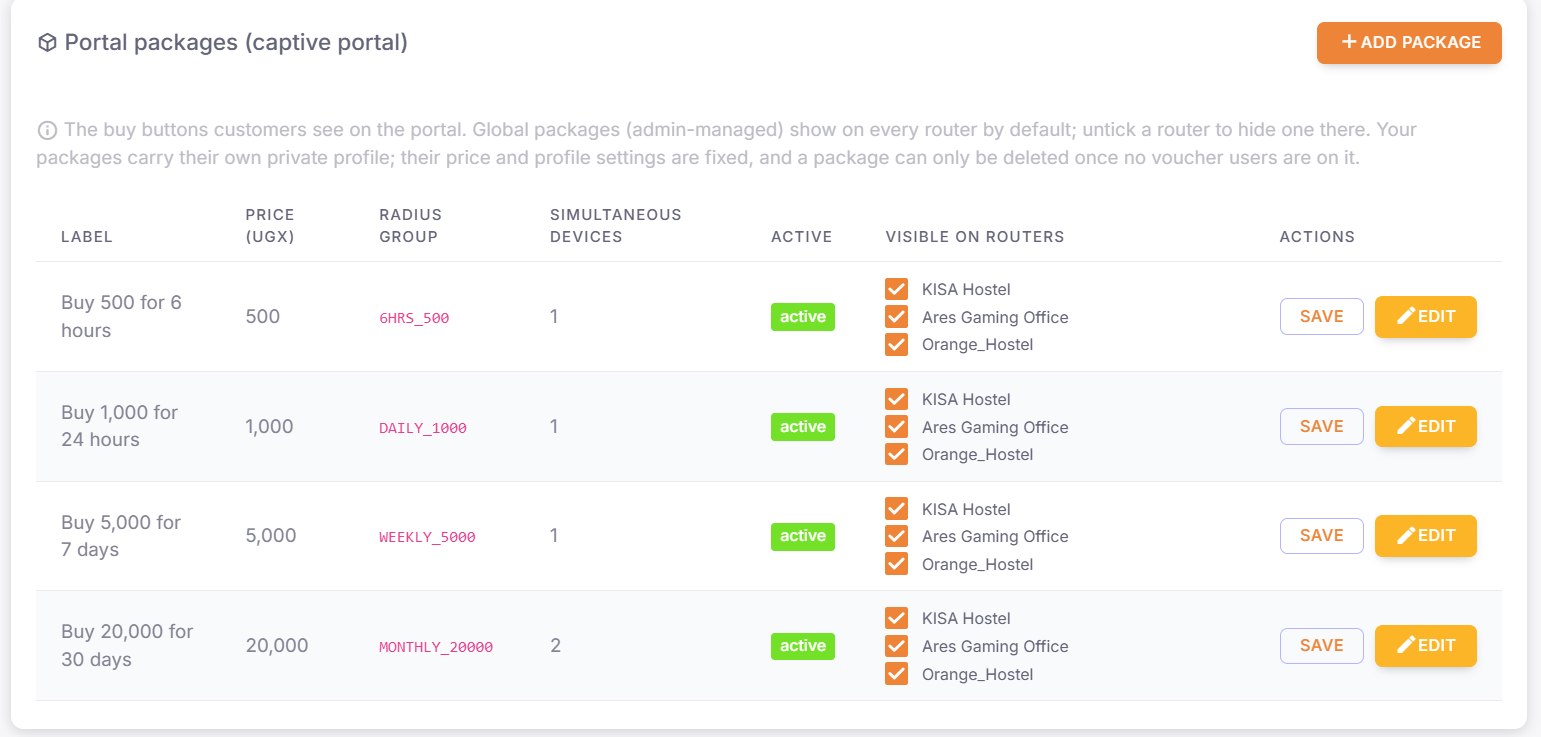Toggle KISA Hostel checkbox in WEEKLY_5000 row

click(x=896, y=509)
